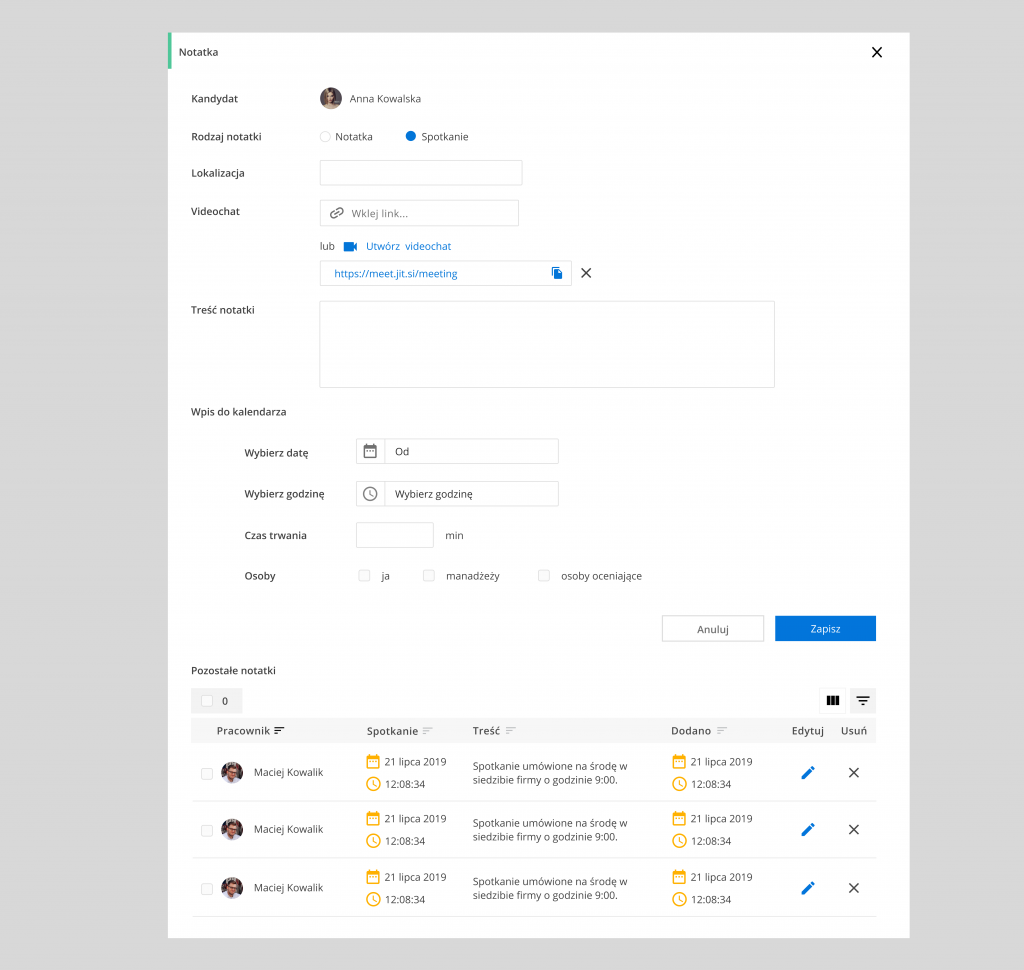1024x970 pixels.
Task: Close the Notatka dialog with X
Action: (x=876, y=52)
